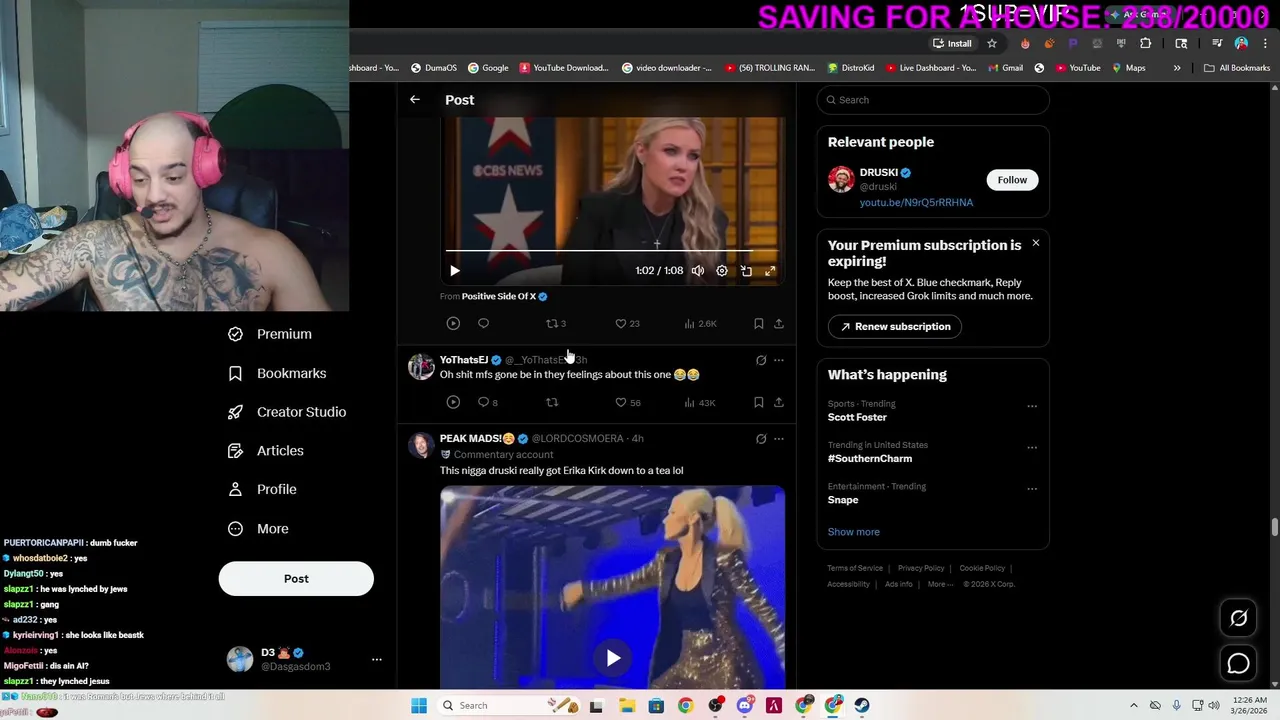Viewport: 1280px width, 720px height.
Task: Click the X search field
Action: (933, 100)
